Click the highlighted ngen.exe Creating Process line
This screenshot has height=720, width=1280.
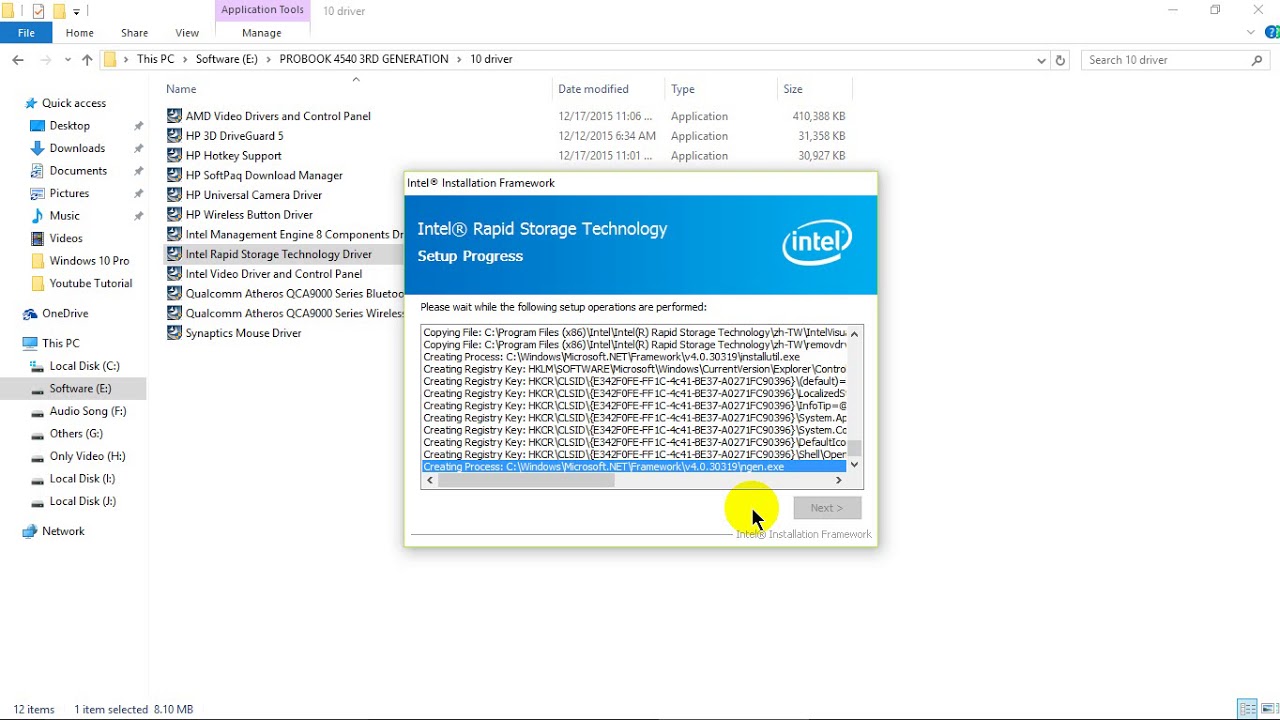(634, 467)
